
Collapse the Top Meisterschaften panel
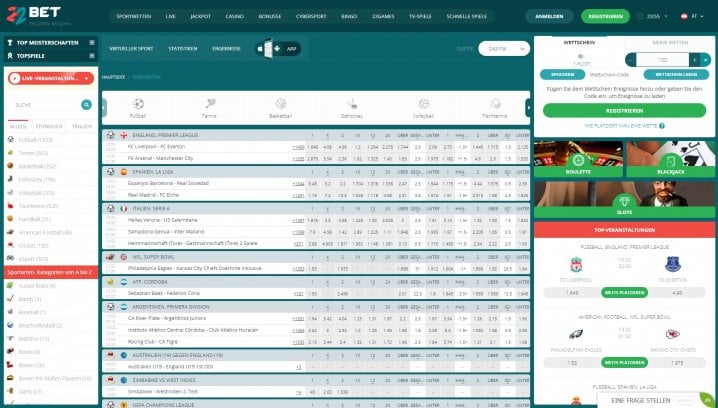92,43
